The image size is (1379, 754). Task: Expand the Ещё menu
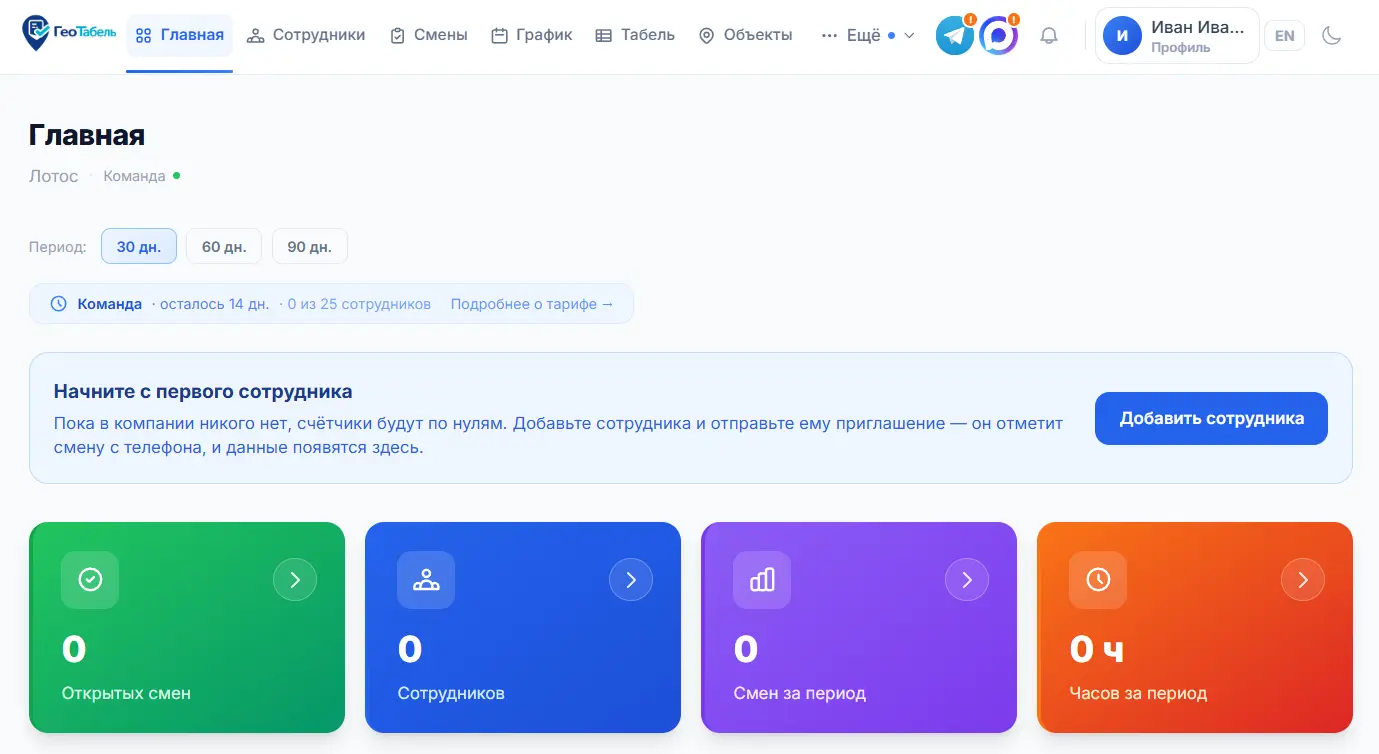coord(868,35)
